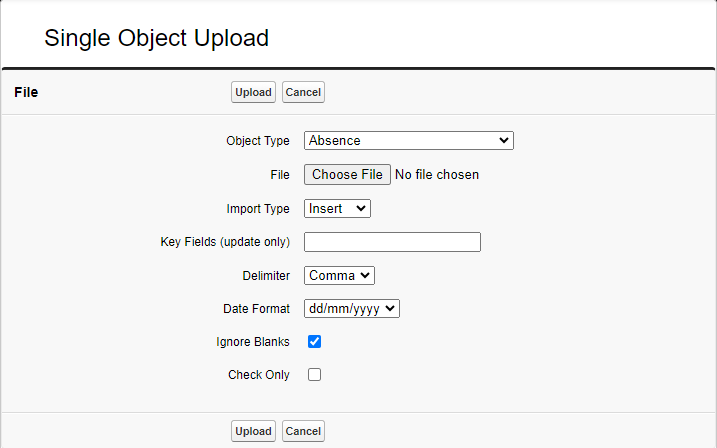Image resolution: width=717 pixels, height=448 pixels.
Task: Click the top Cancel button
Action: [x=303, y=92]
